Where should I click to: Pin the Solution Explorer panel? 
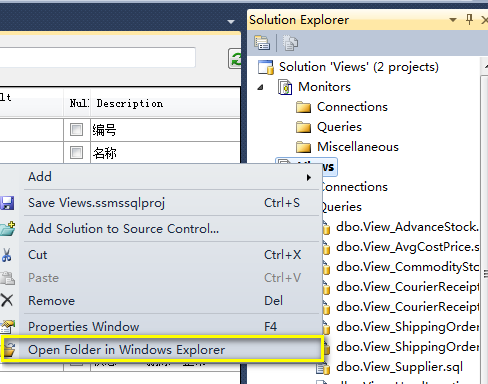coord(469,19)
